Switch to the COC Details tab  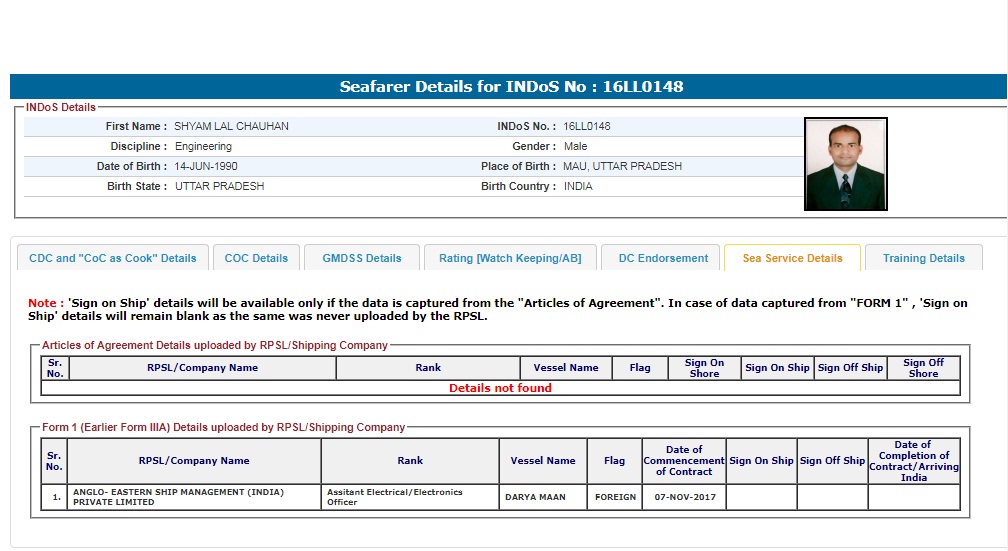pyautogui.click(x=256, y=258)
